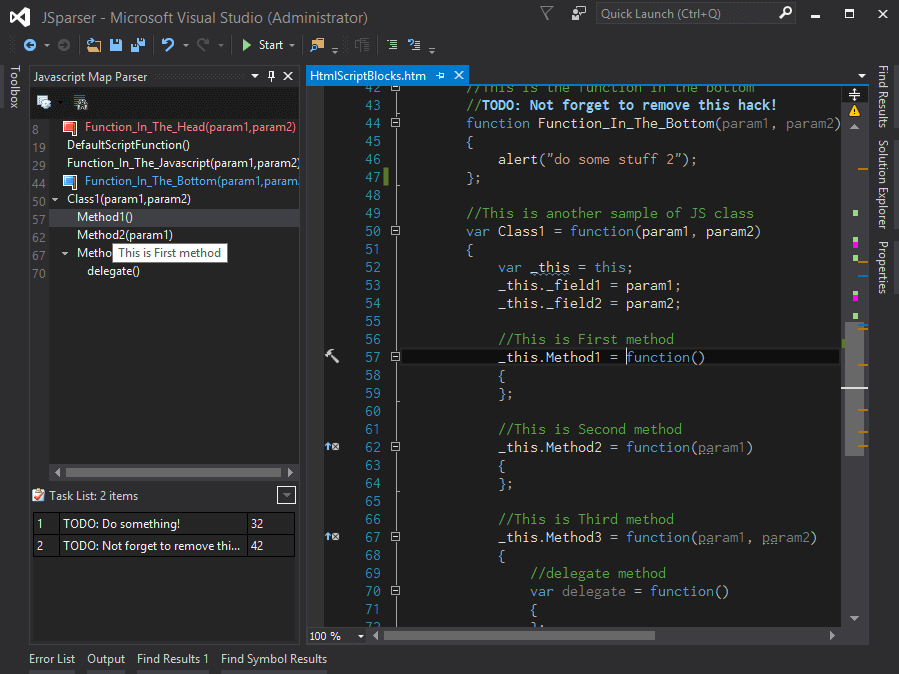899x674 pixels.
Task: Select task 'TODO: Do something!' row
Action: coord(164,524)
